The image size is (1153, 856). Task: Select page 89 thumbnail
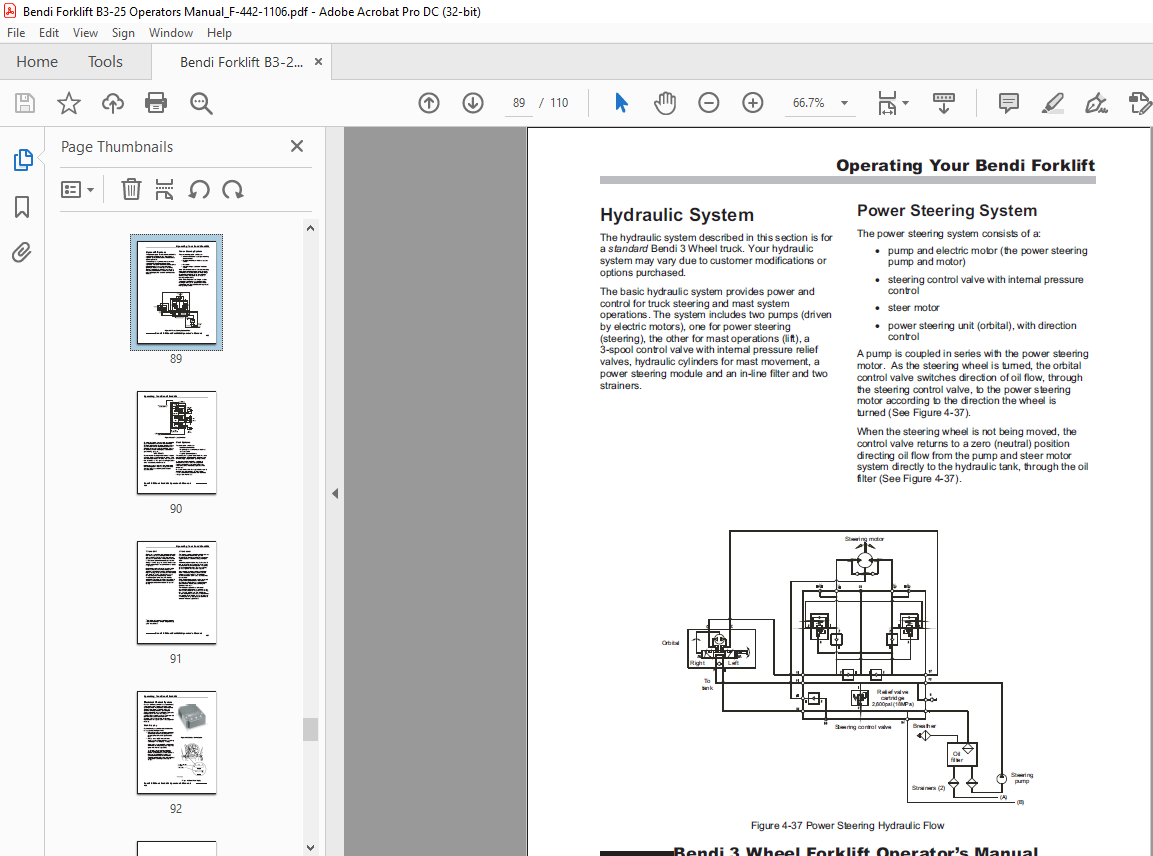point(176,293)
